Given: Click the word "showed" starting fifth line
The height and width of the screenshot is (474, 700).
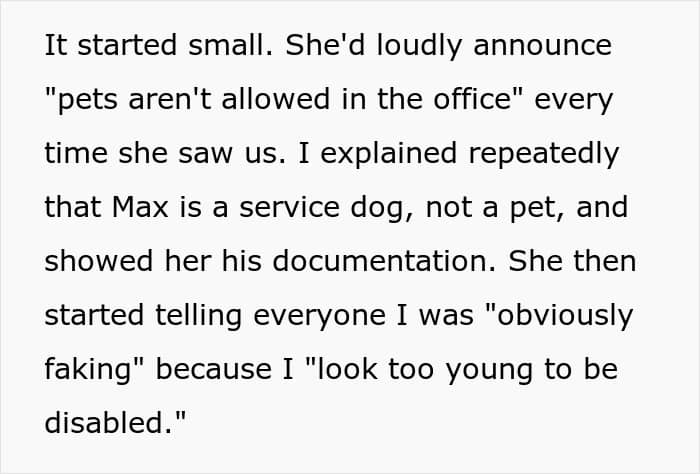Looking at the screenshot, I should [99, 261].
